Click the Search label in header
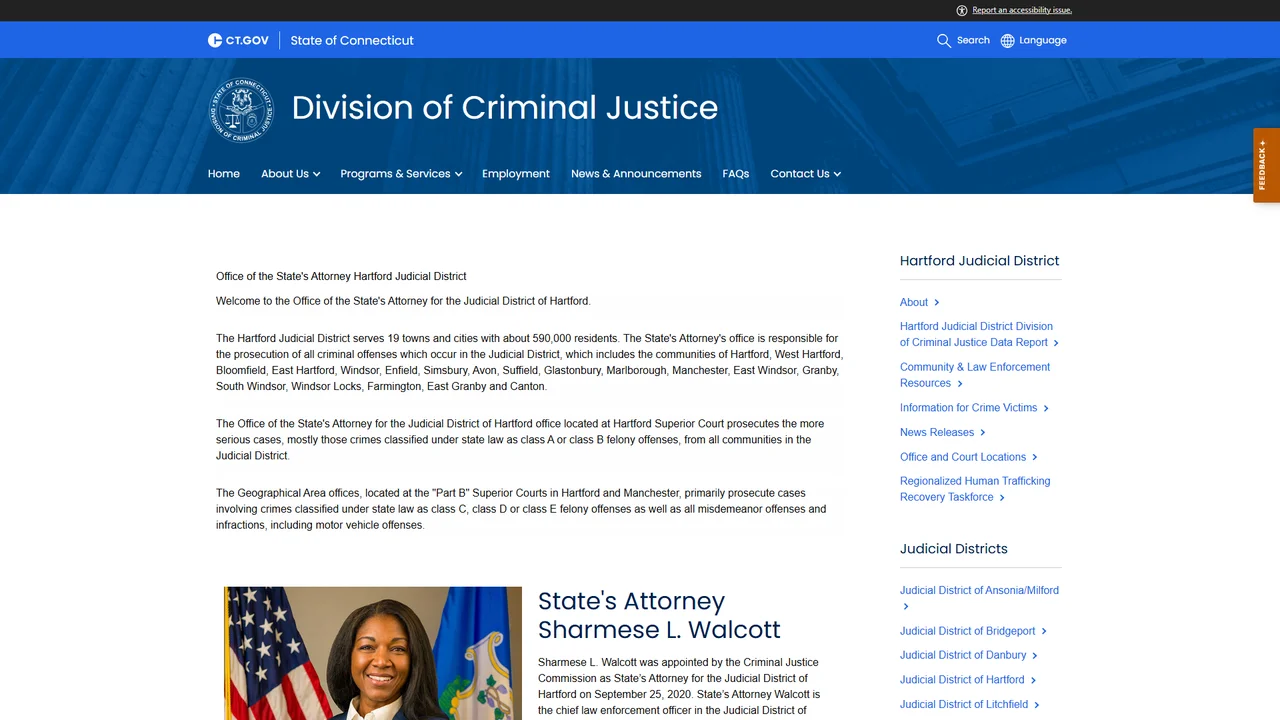Image resolution: width=1280 pixels, height=720 pixels. (x=973, y=40)
